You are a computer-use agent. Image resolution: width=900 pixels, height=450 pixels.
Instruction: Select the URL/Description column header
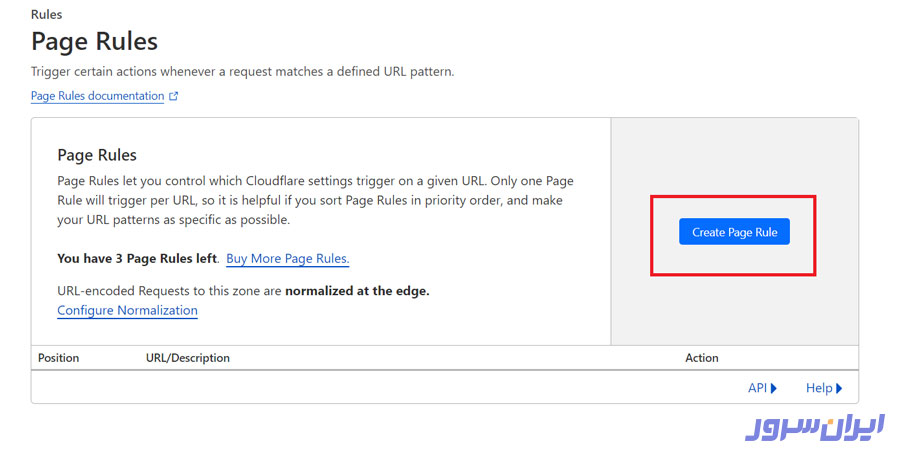(x=187, y=358)
